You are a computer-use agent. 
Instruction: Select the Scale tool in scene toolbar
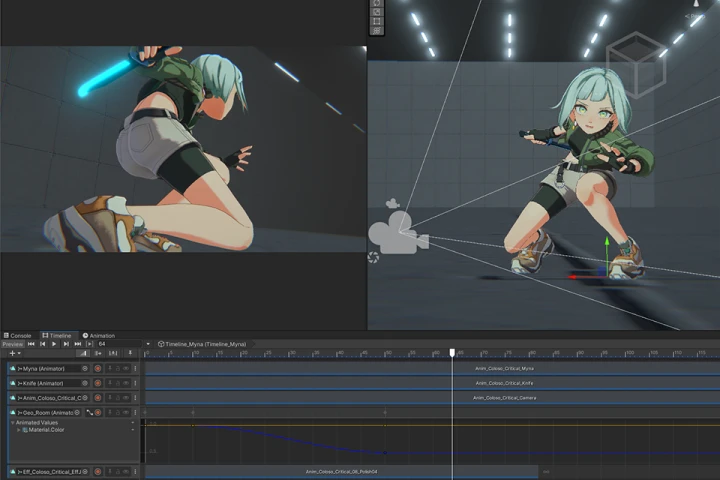tap(377, 12)
